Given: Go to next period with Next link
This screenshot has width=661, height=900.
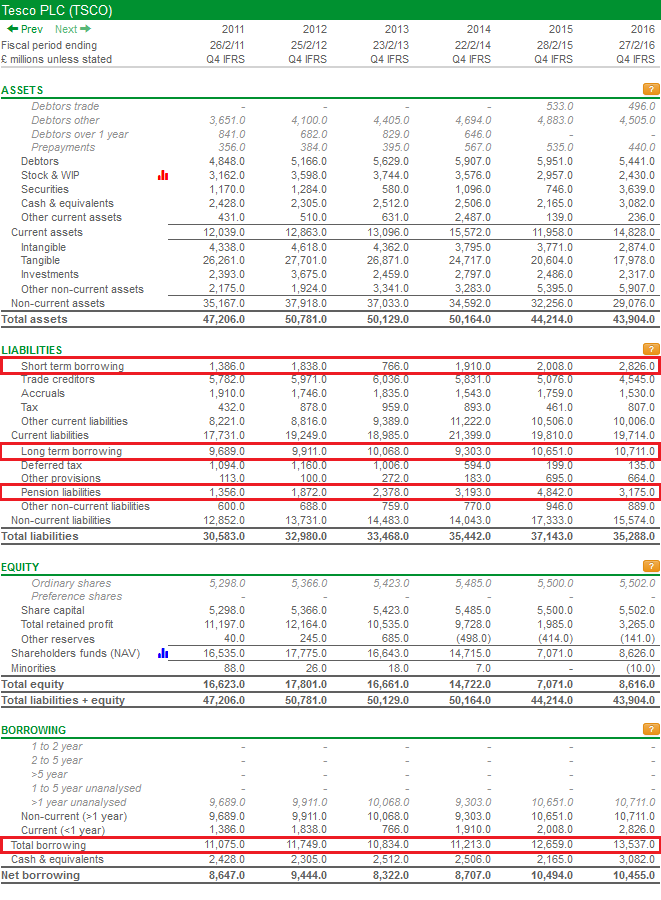Looking at the screenshot, I should coord(73,29).
